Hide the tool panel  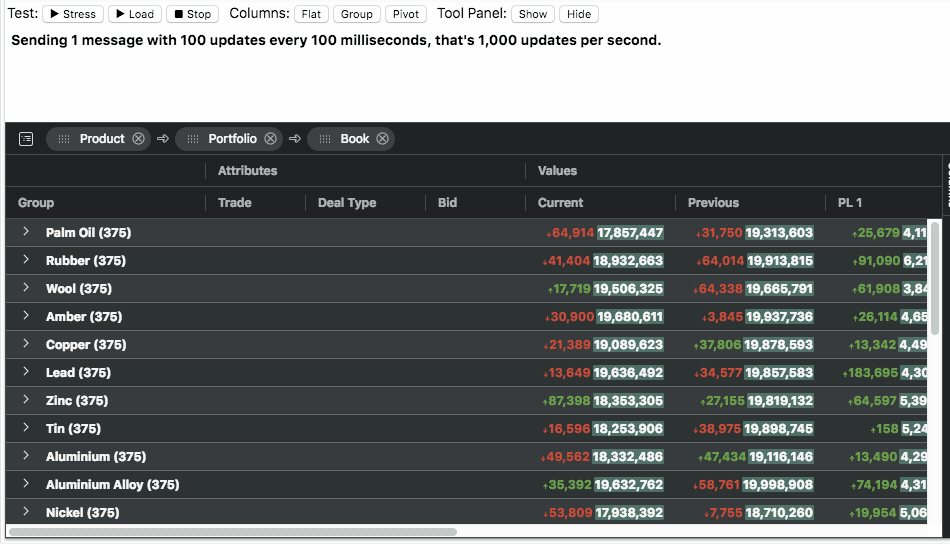point(579,14)
